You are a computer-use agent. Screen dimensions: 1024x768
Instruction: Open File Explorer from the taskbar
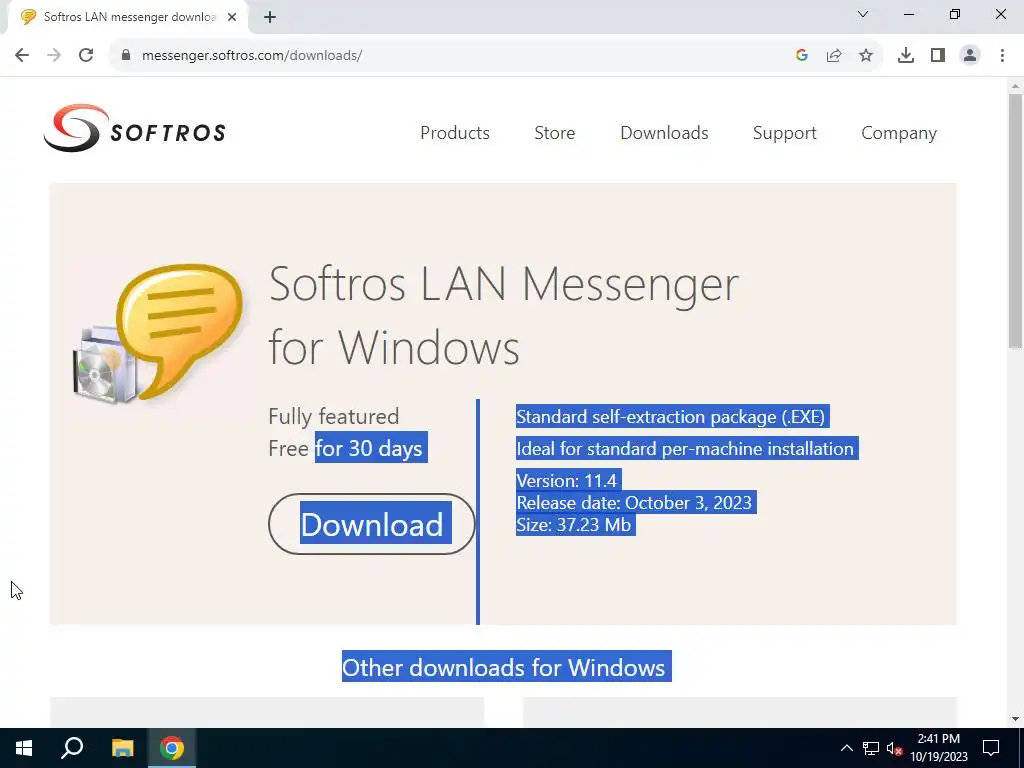point(122,748)
